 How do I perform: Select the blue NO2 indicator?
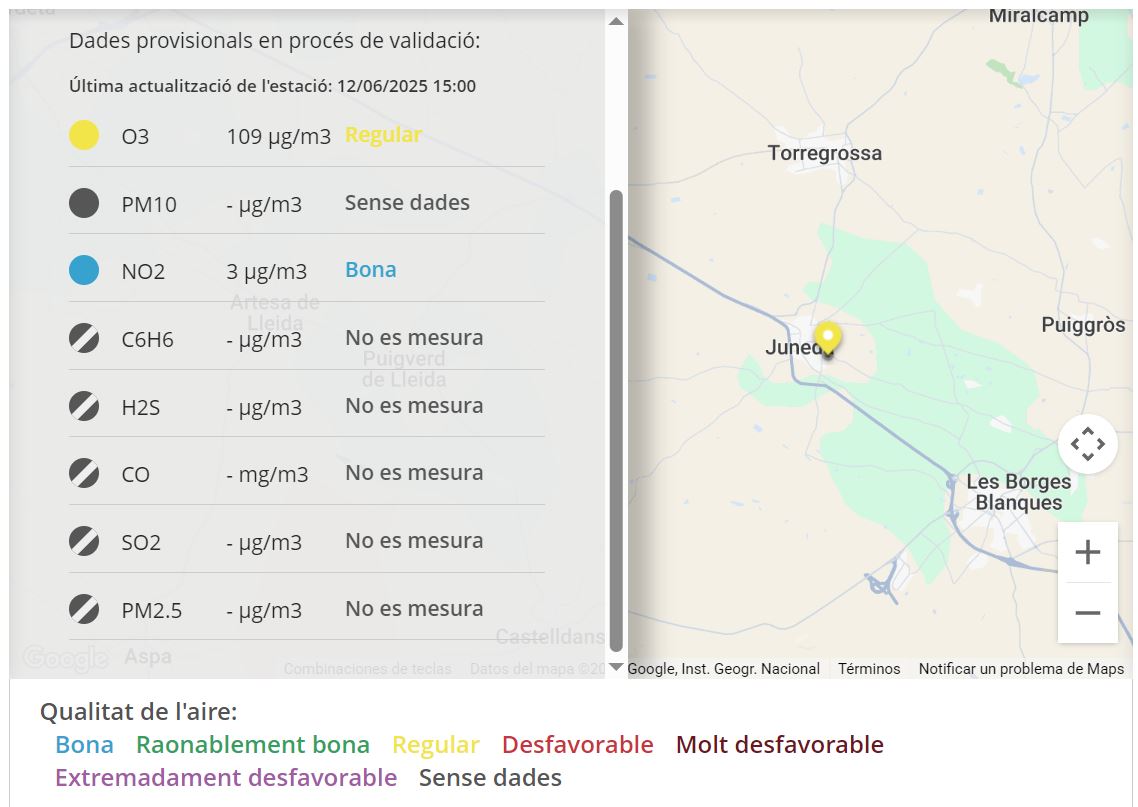(83, 270)
